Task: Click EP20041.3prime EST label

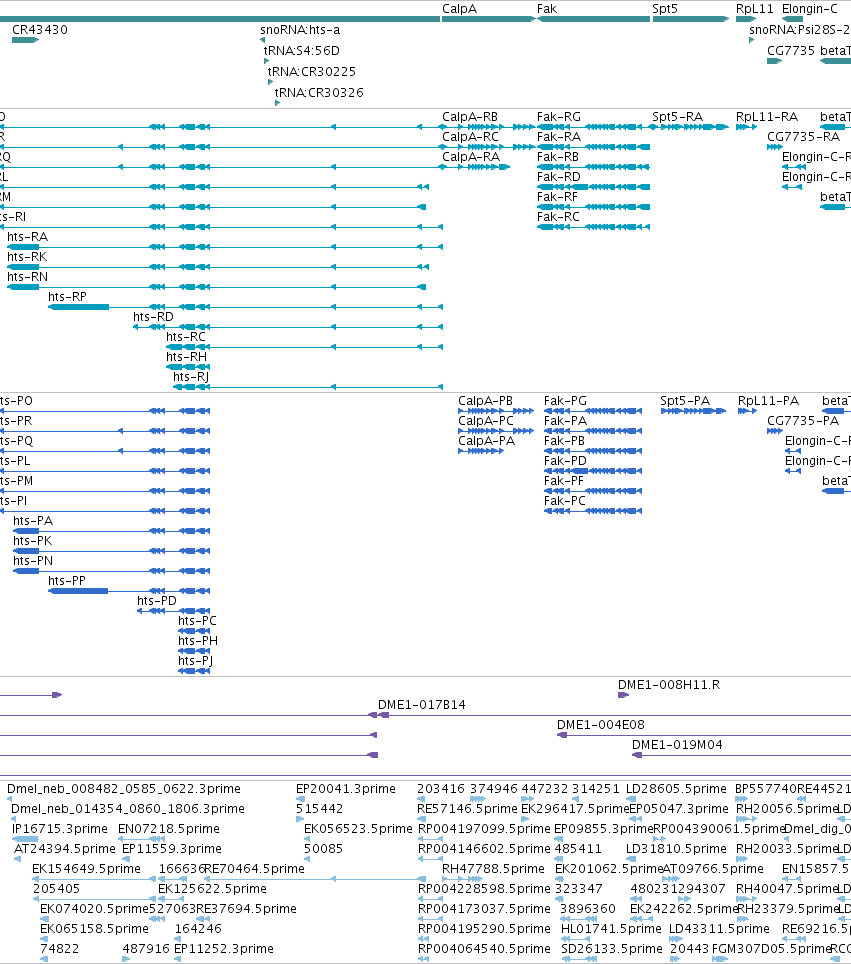Action: click(x=346, y=789)
